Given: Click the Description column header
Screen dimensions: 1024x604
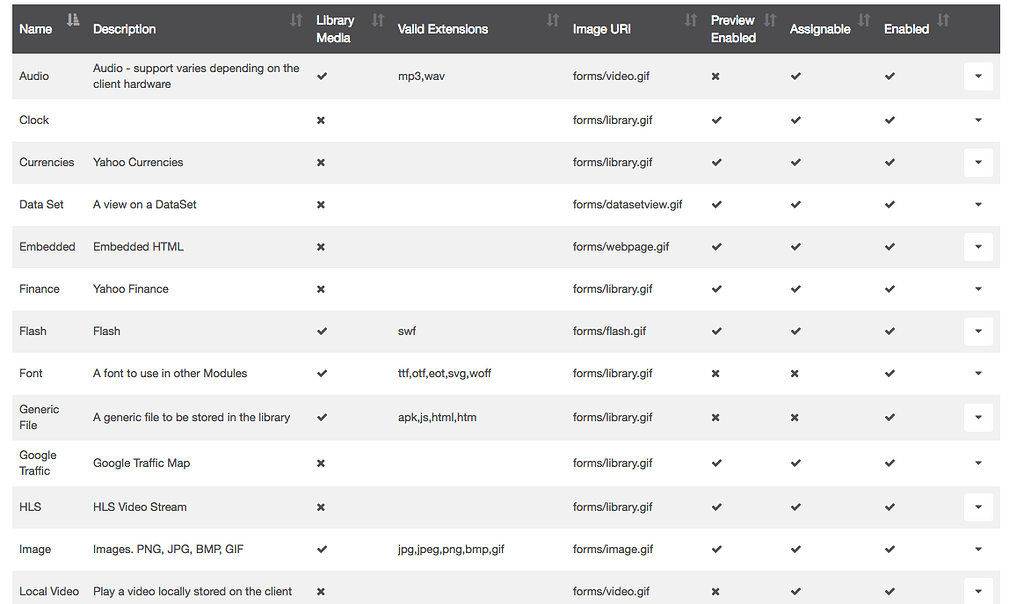Looking at the screenshot, I should point(124,29).
